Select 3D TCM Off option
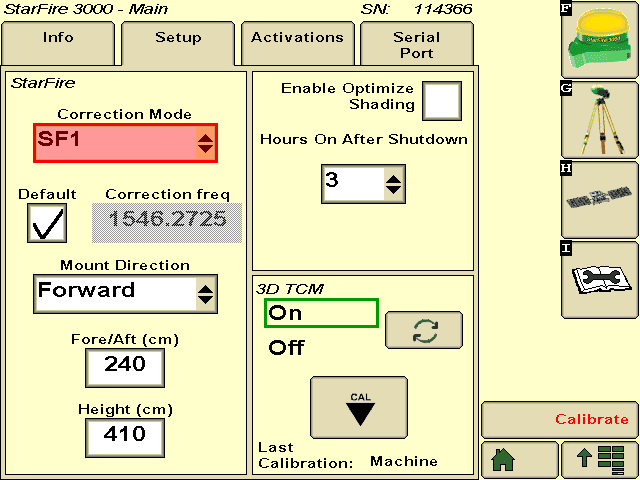This screenshot has height=480, width=640. coord(287,348)
